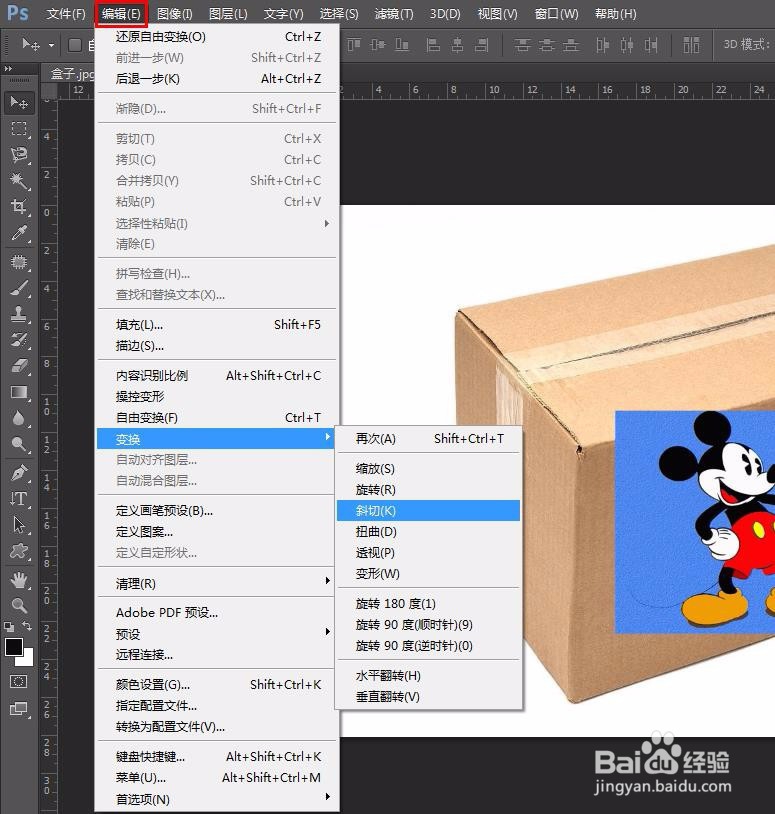
Task: Reset default foreground and background colors
Action: point(9,626)
